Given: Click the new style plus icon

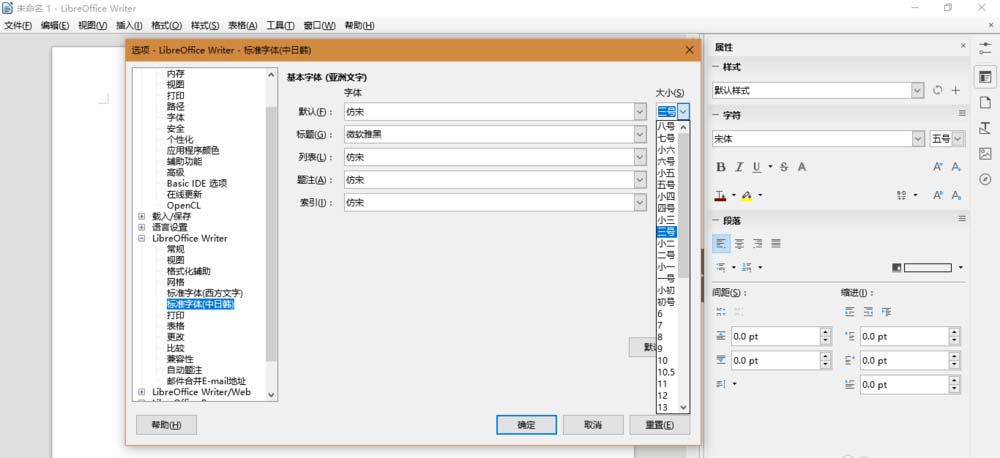Looking at the screenshot, I should pyautogui.click(x=956, y=90).
